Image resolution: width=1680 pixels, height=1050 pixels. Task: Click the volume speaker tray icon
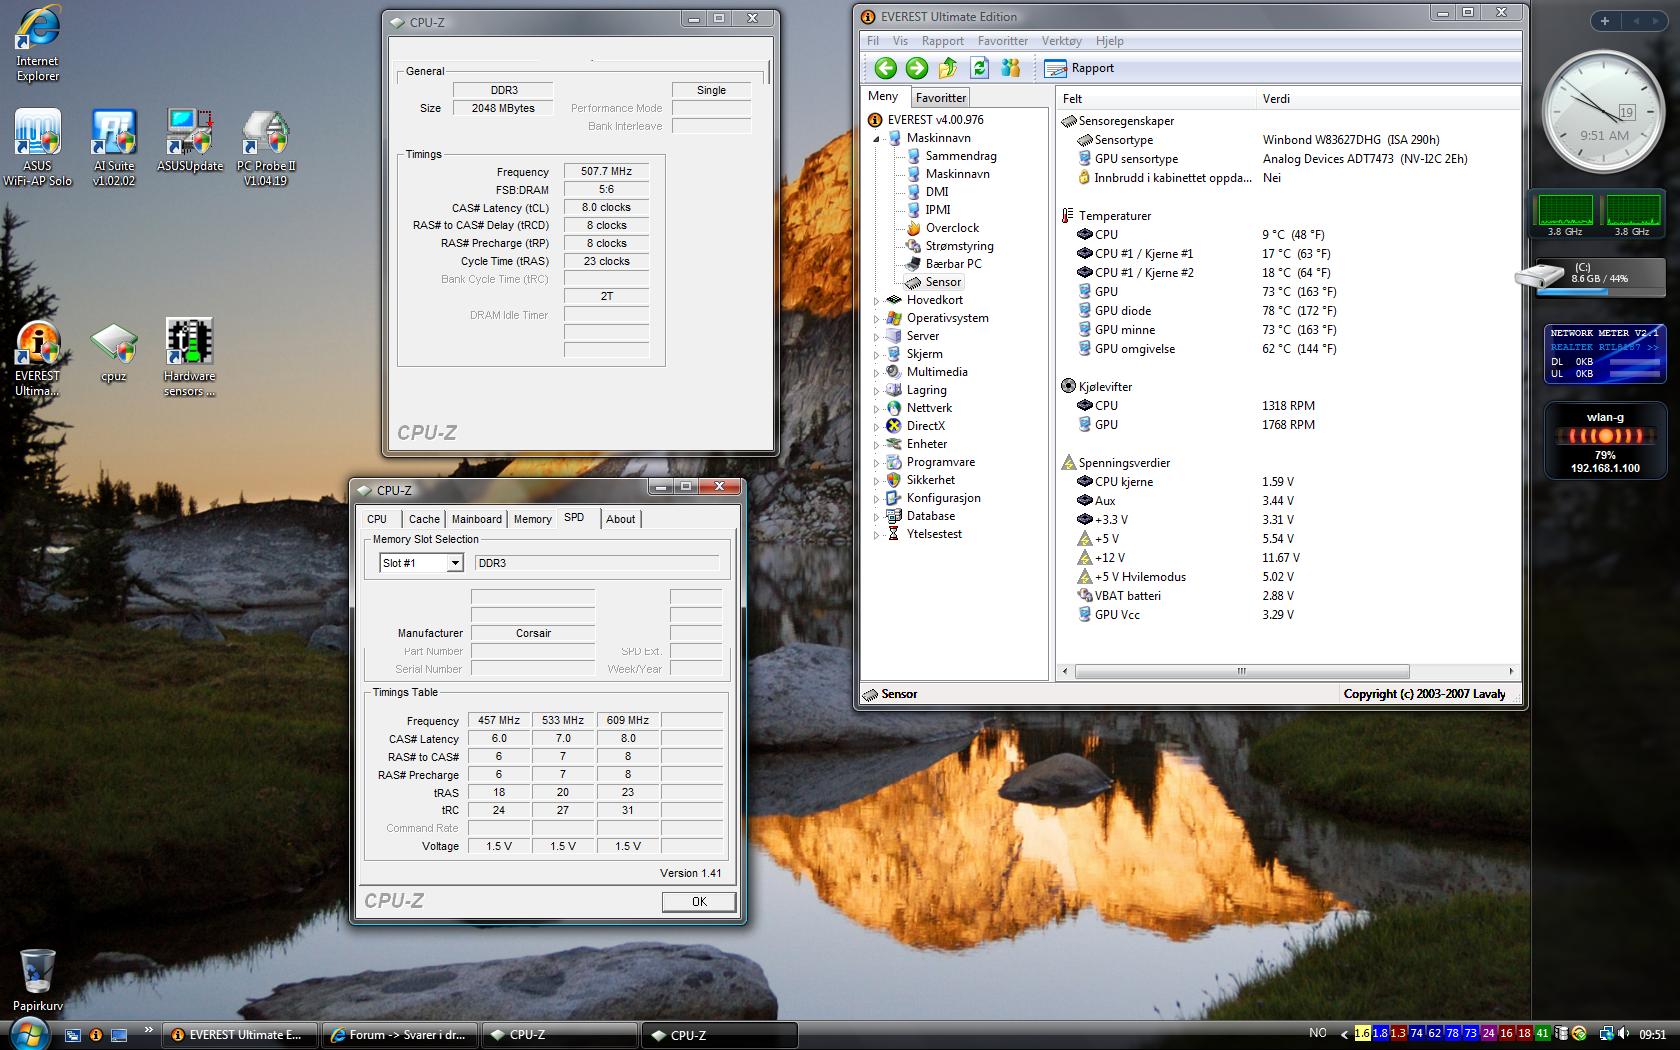tap(1625, 1034)
